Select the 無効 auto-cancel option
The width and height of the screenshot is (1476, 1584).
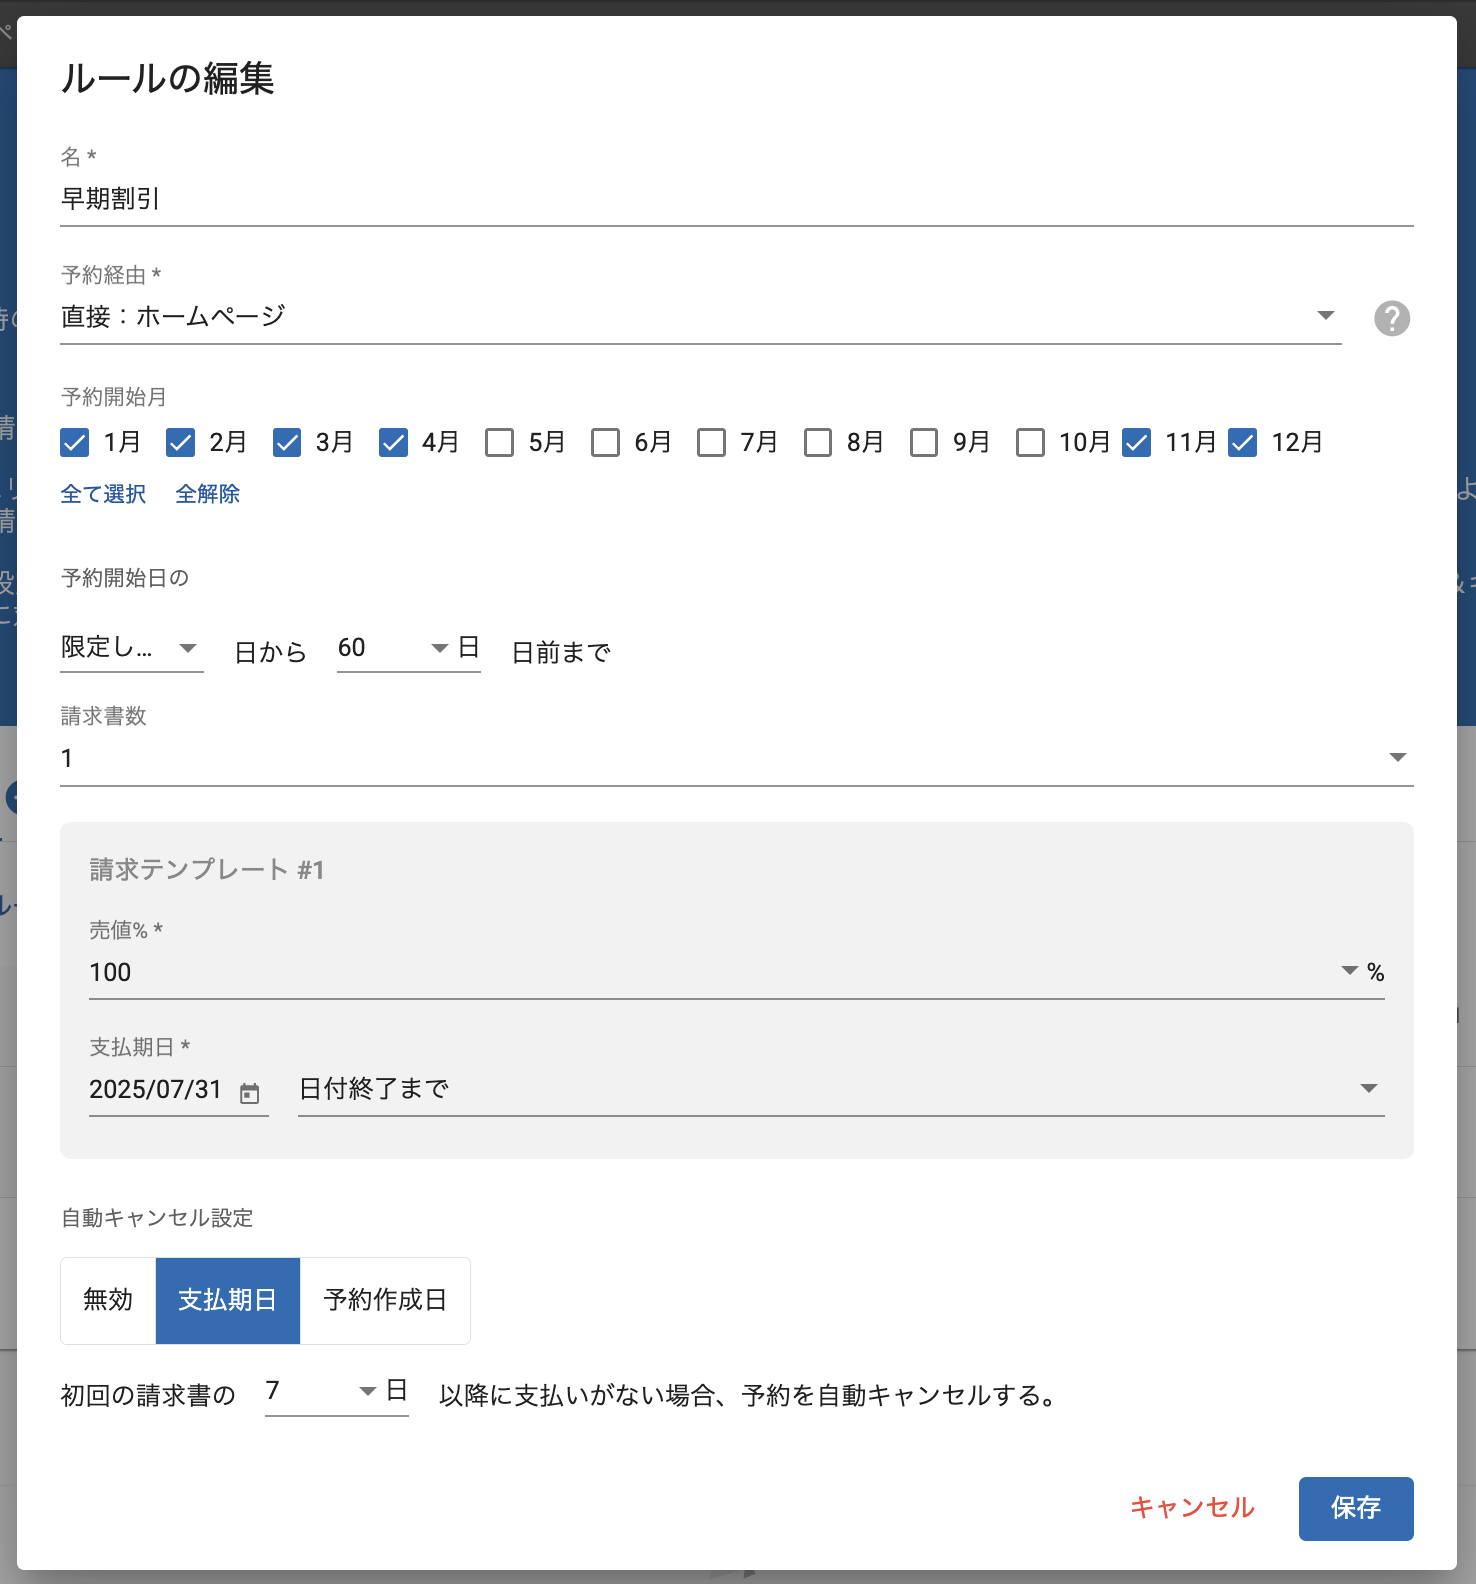pyautogui.click(x=108, y=1300)
